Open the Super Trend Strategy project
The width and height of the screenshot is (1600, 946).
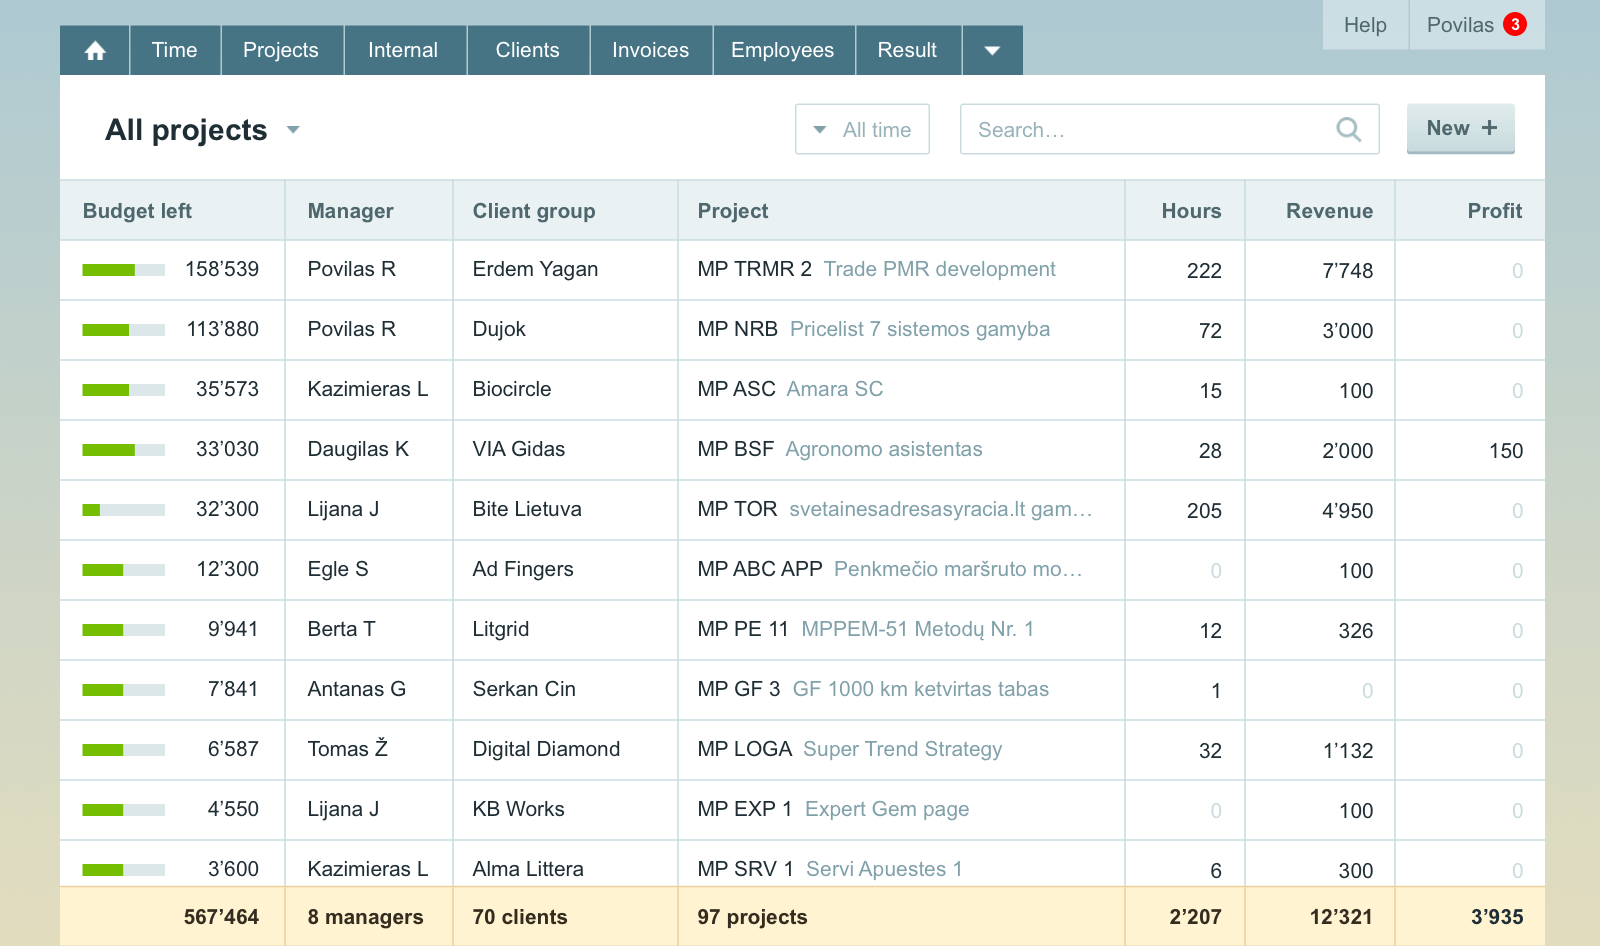pos(902,749)
